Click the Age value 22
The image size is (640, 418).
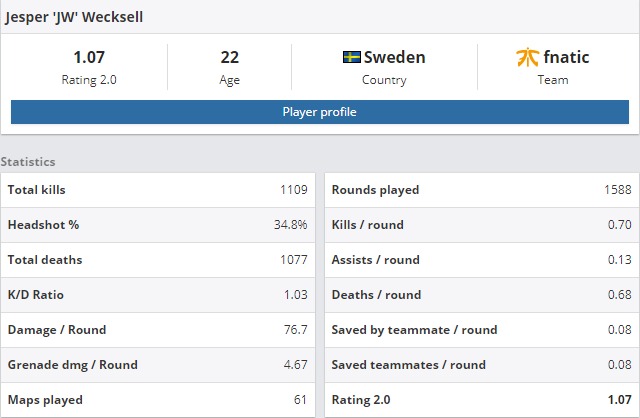[x=229, y=57]
